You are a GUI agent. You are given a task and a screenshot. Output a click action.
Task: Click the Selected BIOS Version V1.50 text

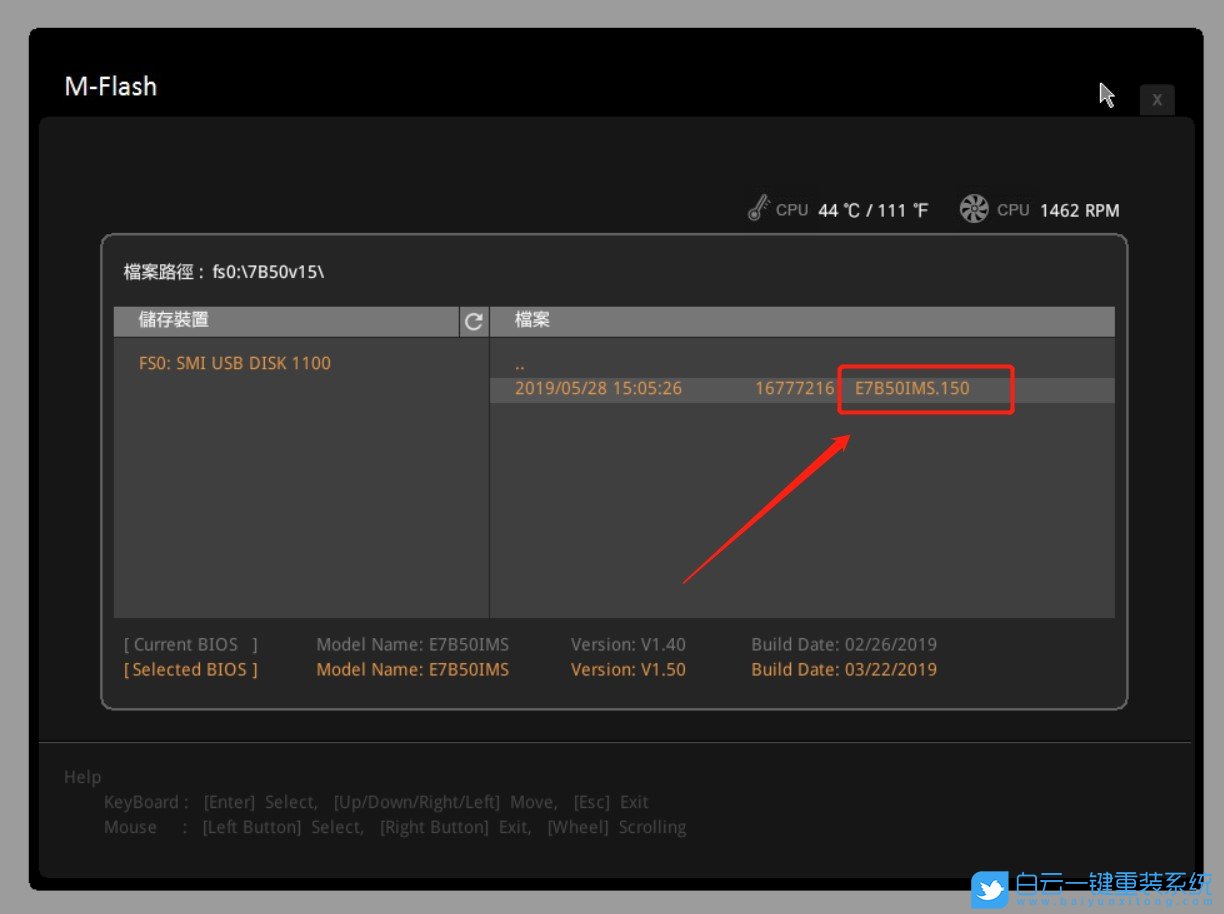pyautogui.click(x=628, y=670)
